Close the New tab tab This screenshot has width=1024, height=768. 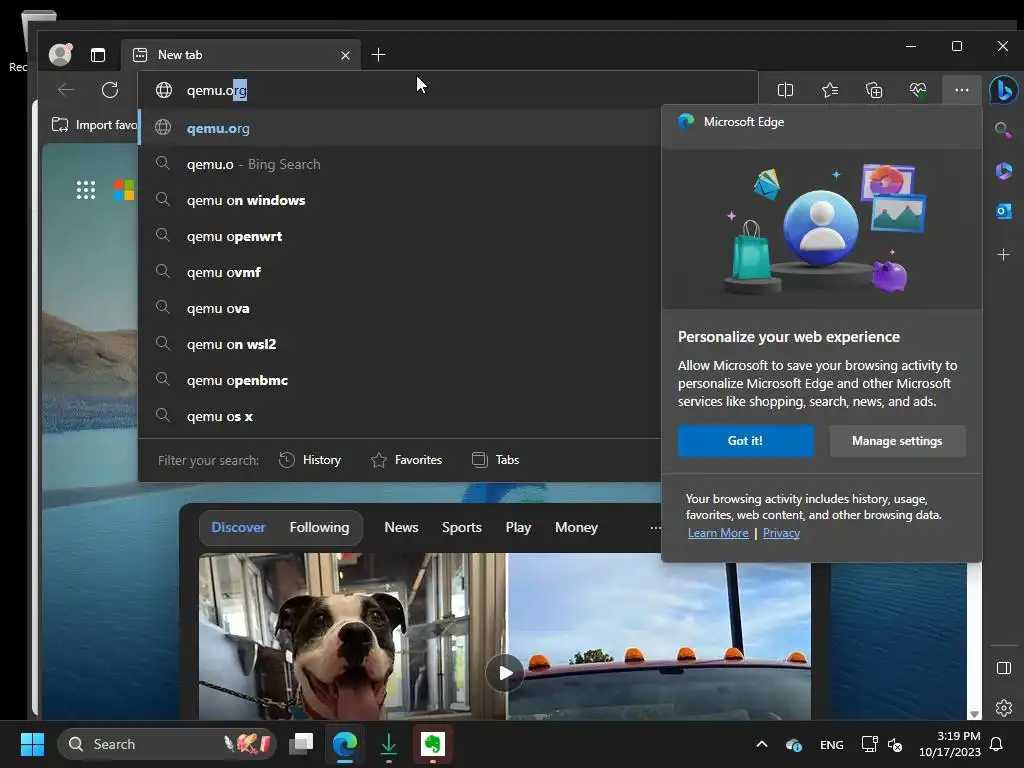(345, 56)
